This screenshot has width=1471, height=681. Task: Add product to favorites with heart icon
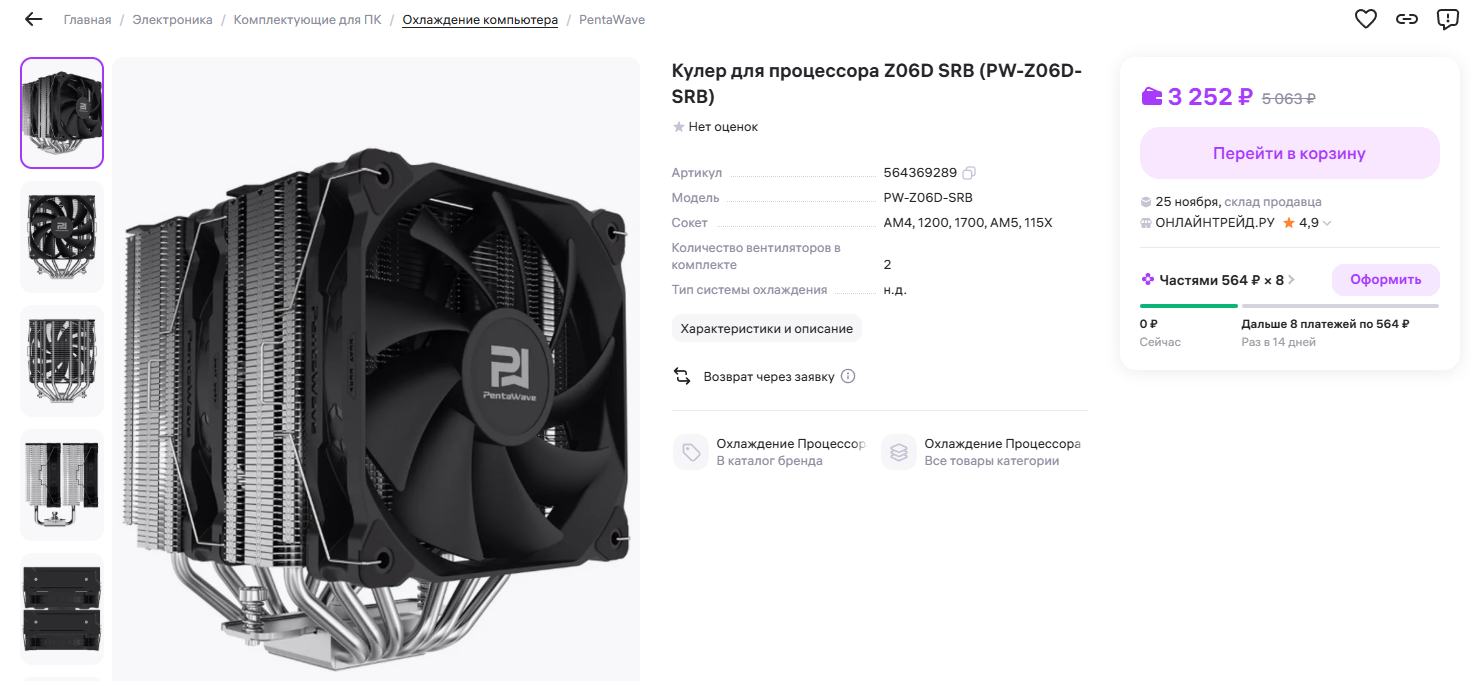(x=1365, y=19)
